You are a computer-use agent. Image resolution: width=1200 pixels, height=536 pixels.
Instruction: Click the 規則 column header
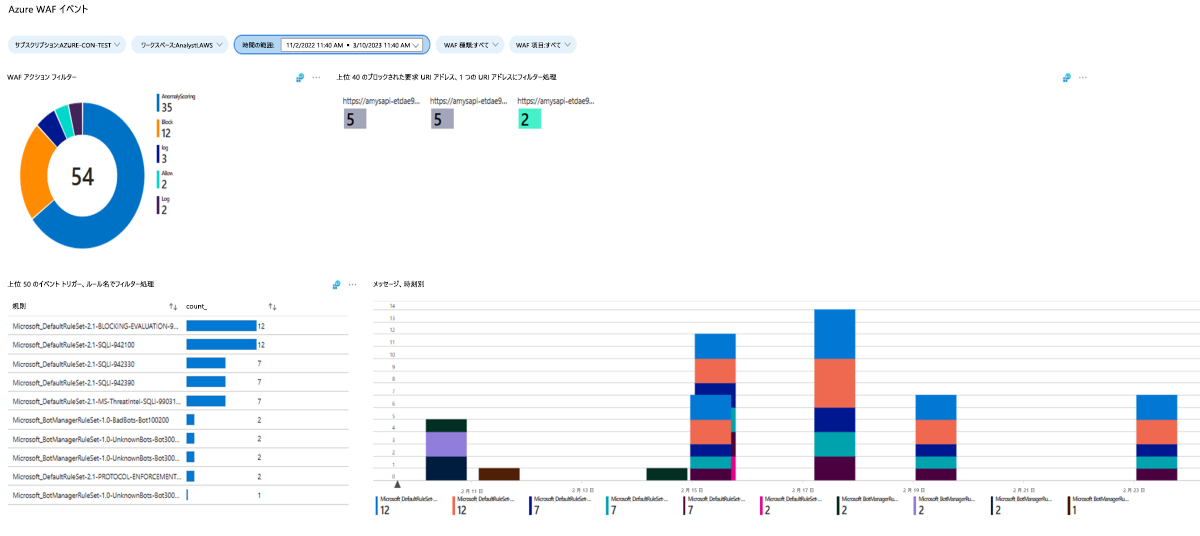tap(19, 306)
